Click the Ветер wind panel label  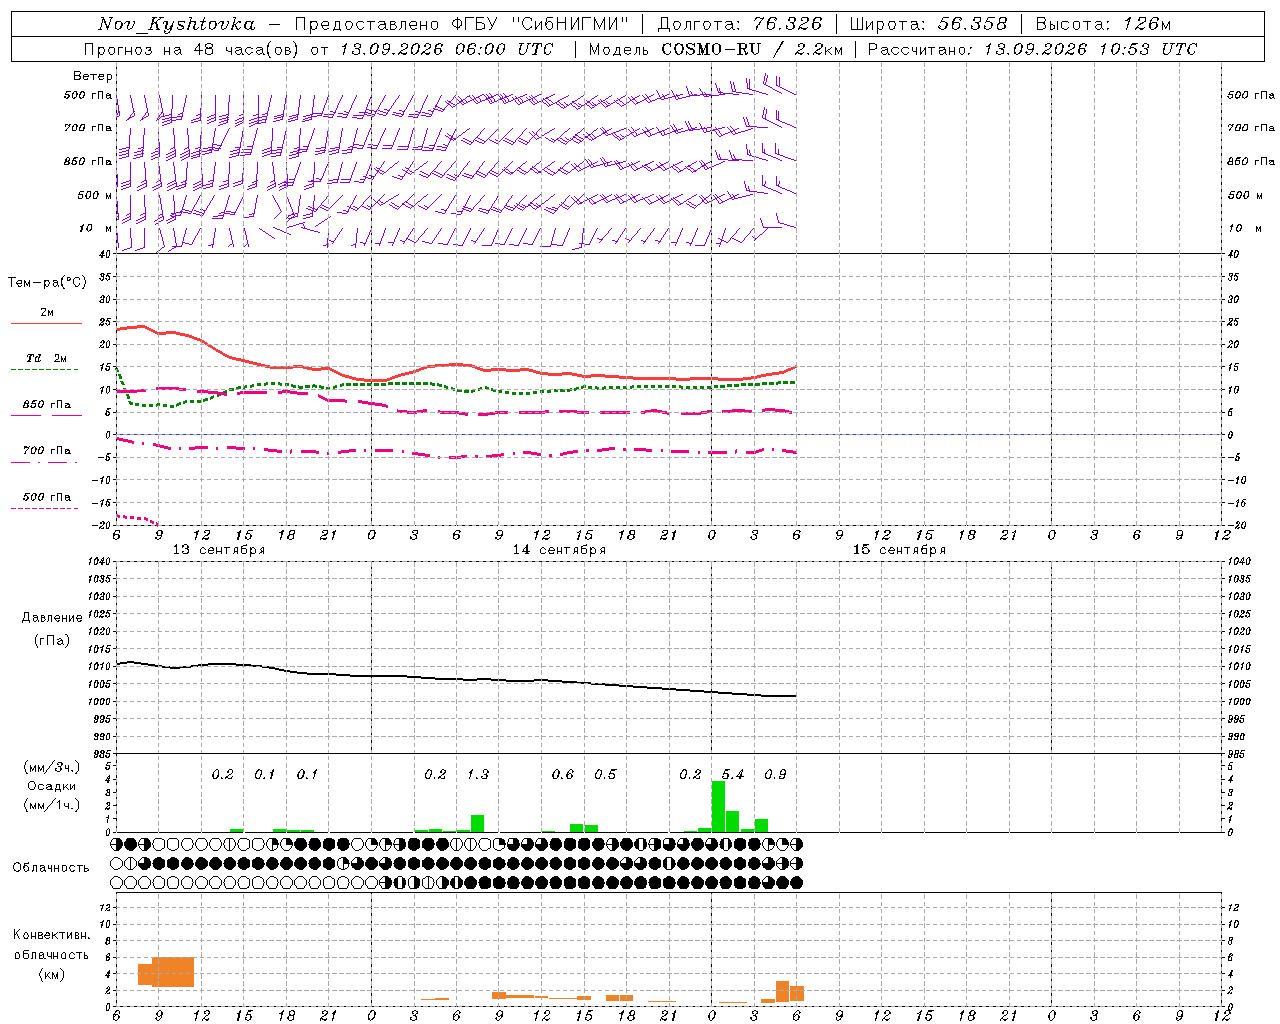click(x=93, y=76)
